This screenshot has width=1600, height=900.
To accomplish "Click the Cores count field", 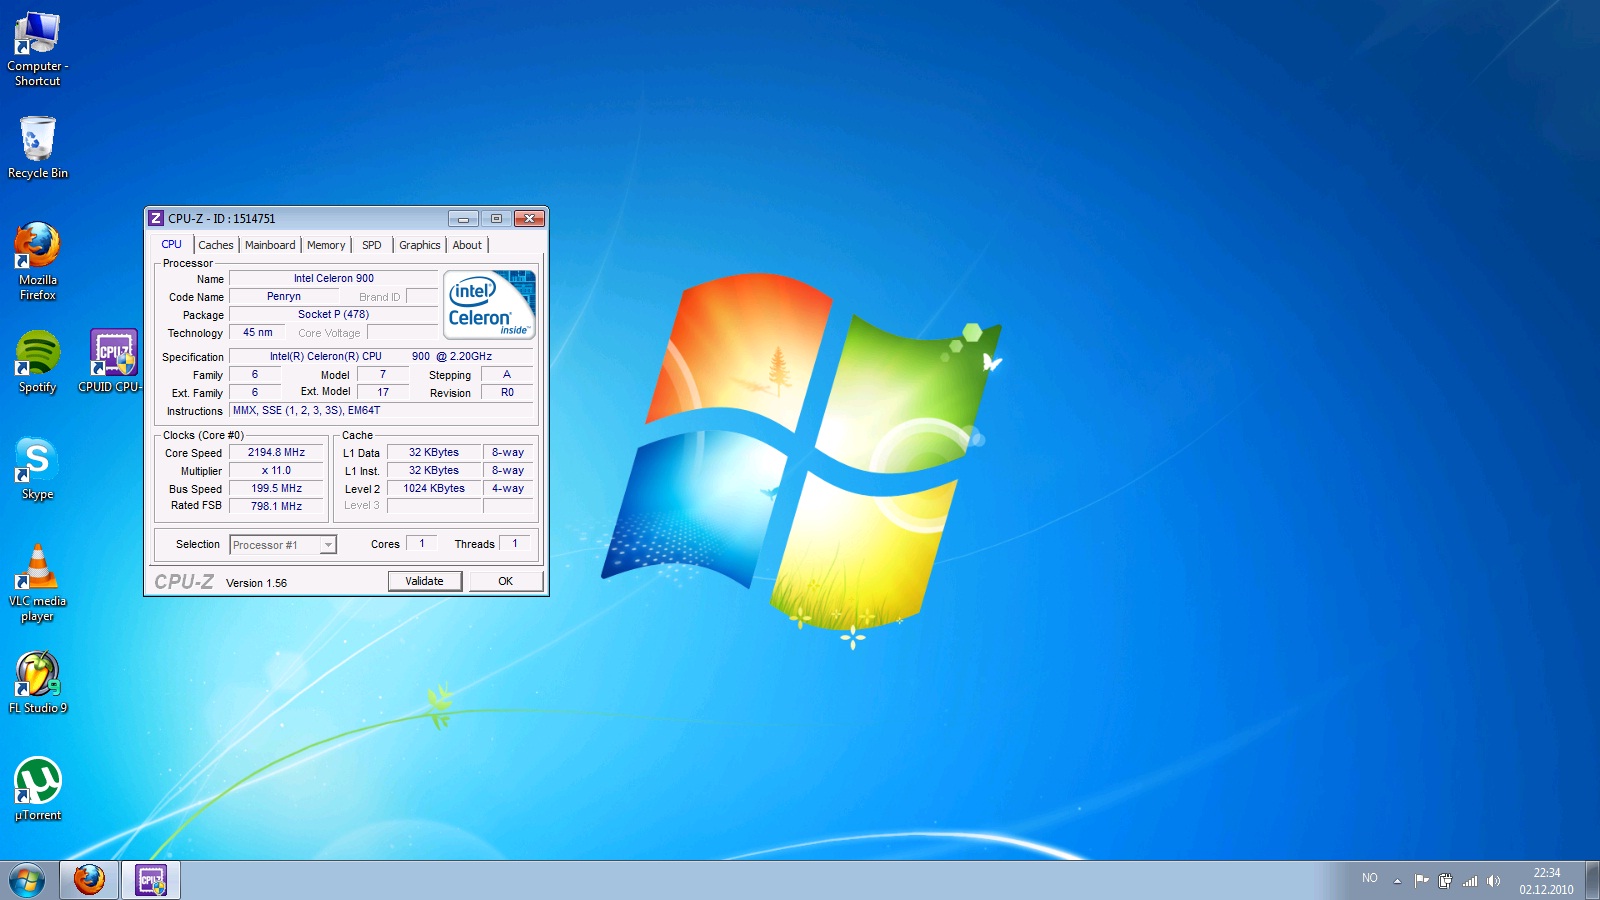I will click(422, 544).
